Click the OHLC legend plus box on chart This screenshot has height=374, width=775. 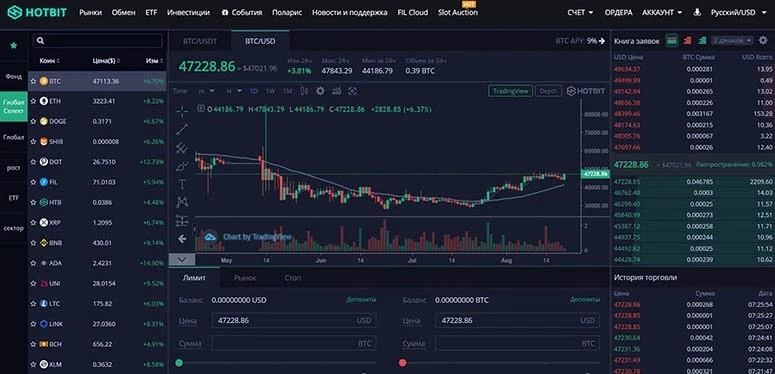(201, 109)
